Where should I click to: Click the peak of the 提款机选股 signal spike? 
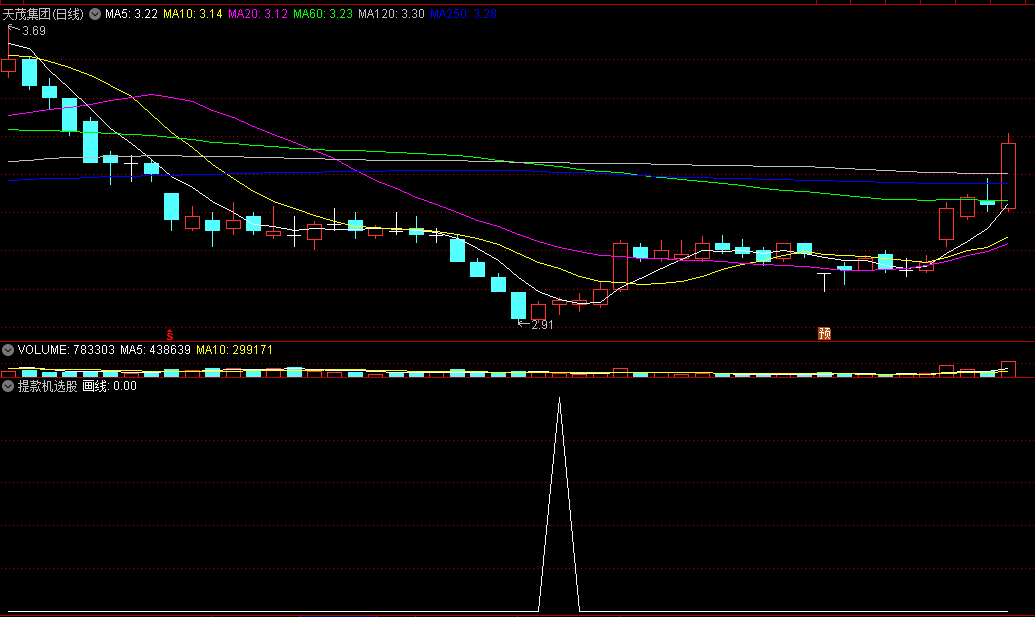[x=560, y=399]
